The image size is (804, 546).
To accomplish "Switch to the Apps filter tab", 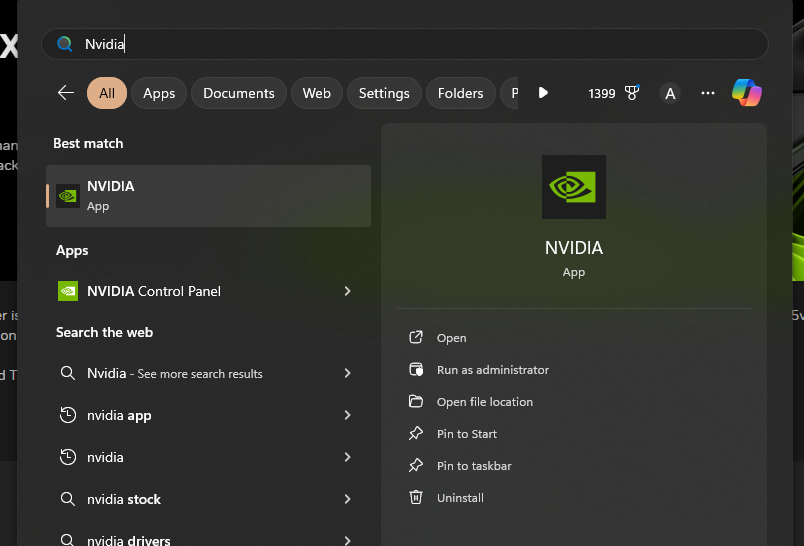I will coord(159,93).
